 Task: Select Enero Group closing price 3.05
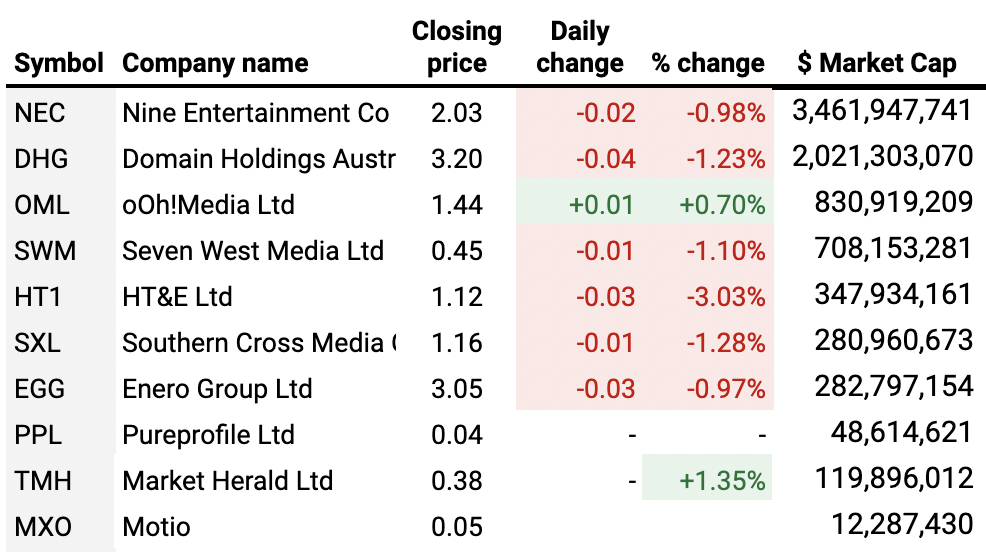pyautogui.click(x=456, y=389)
